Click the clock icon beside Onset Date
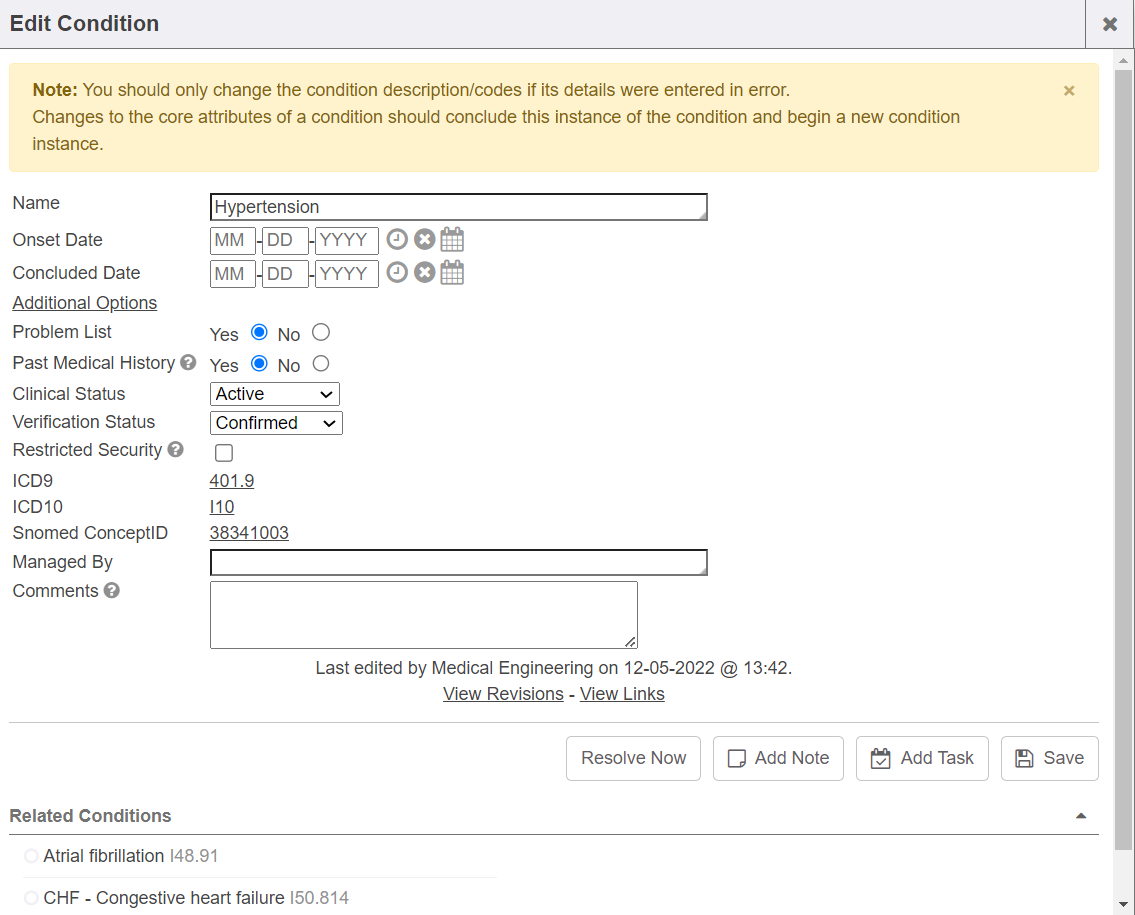This screenshot has width=1135, height=915. (397, 240)
